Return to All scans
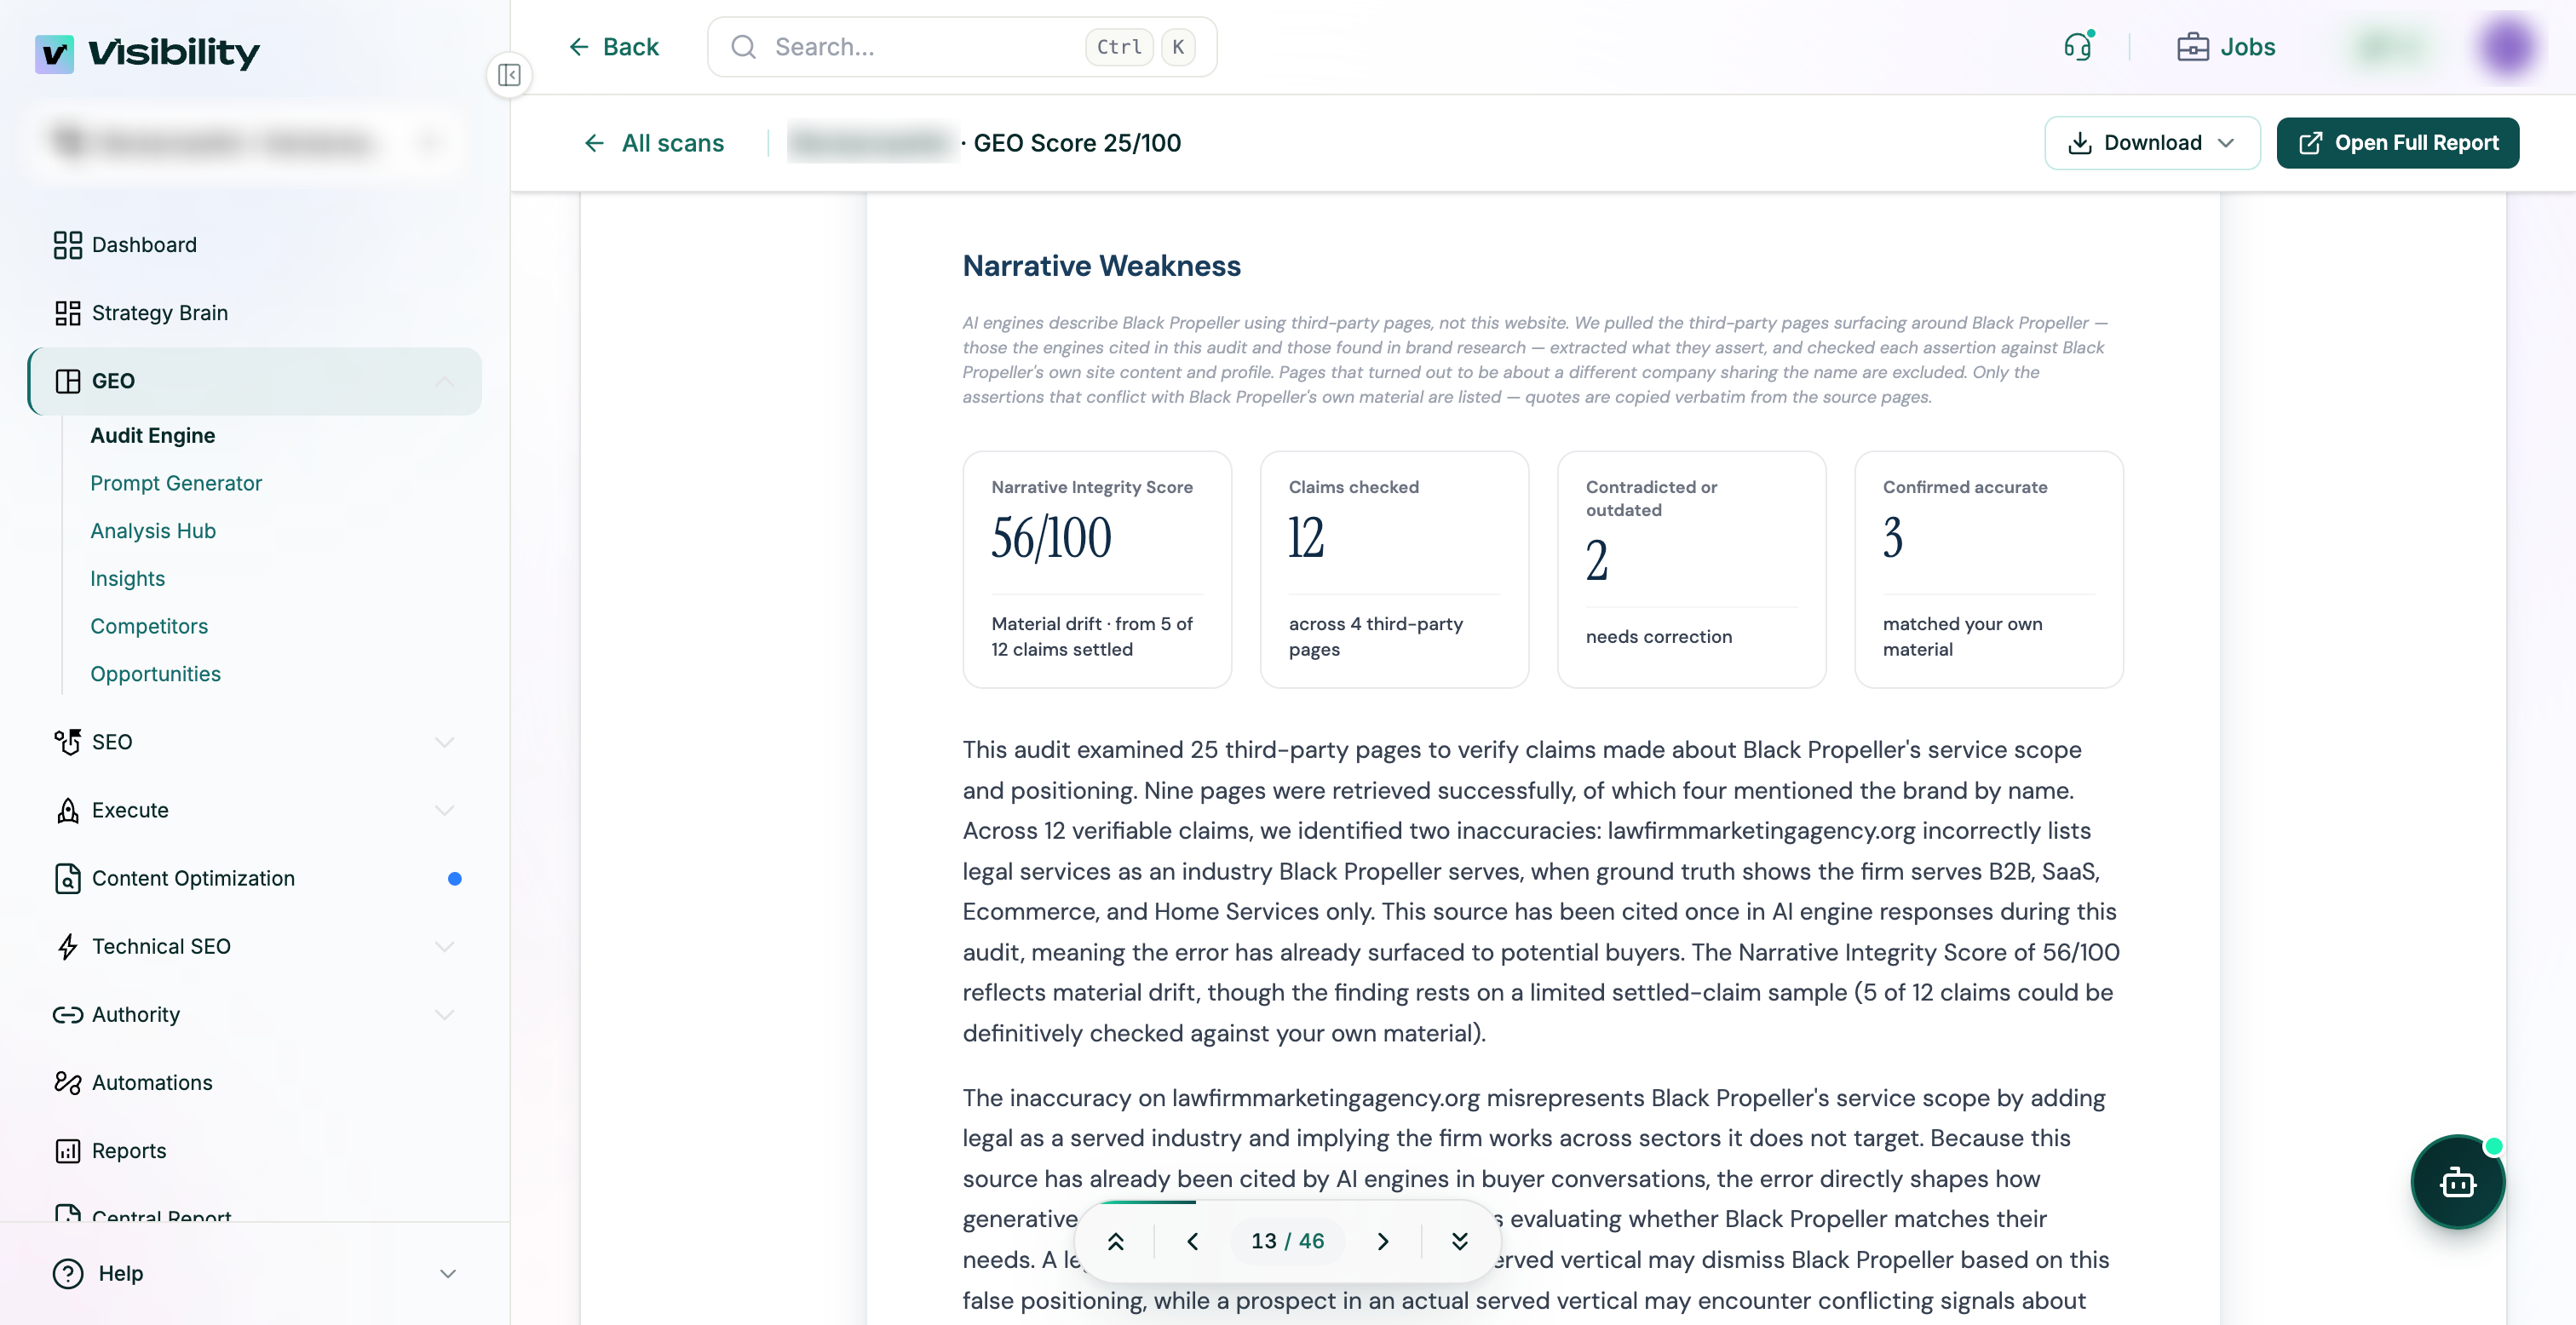The height and width of the screenshot is (1325, 2576). (x=654, y=143)
